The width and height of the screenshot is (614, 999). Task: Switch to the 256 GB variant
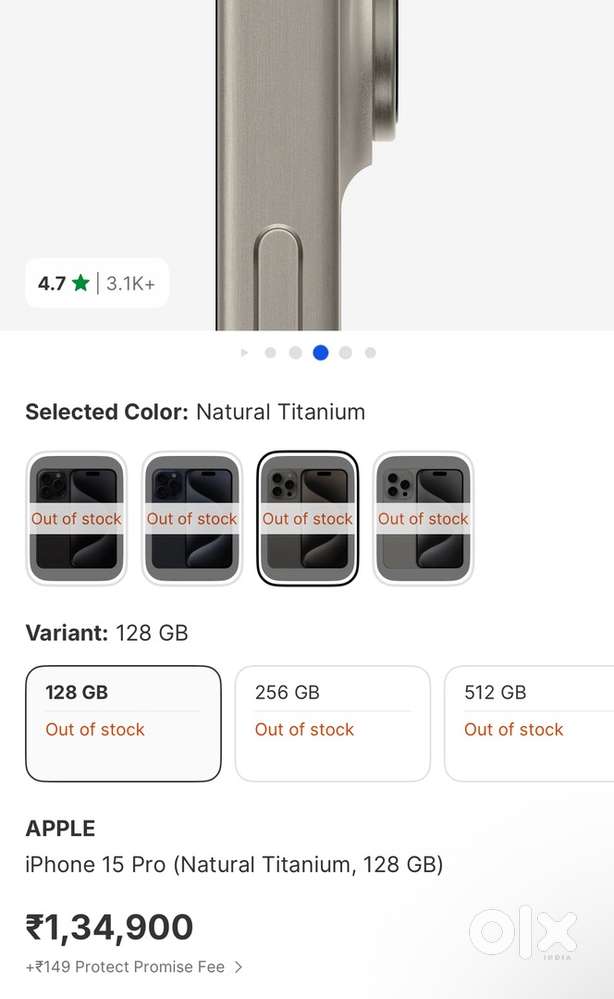tap(332, 723)
